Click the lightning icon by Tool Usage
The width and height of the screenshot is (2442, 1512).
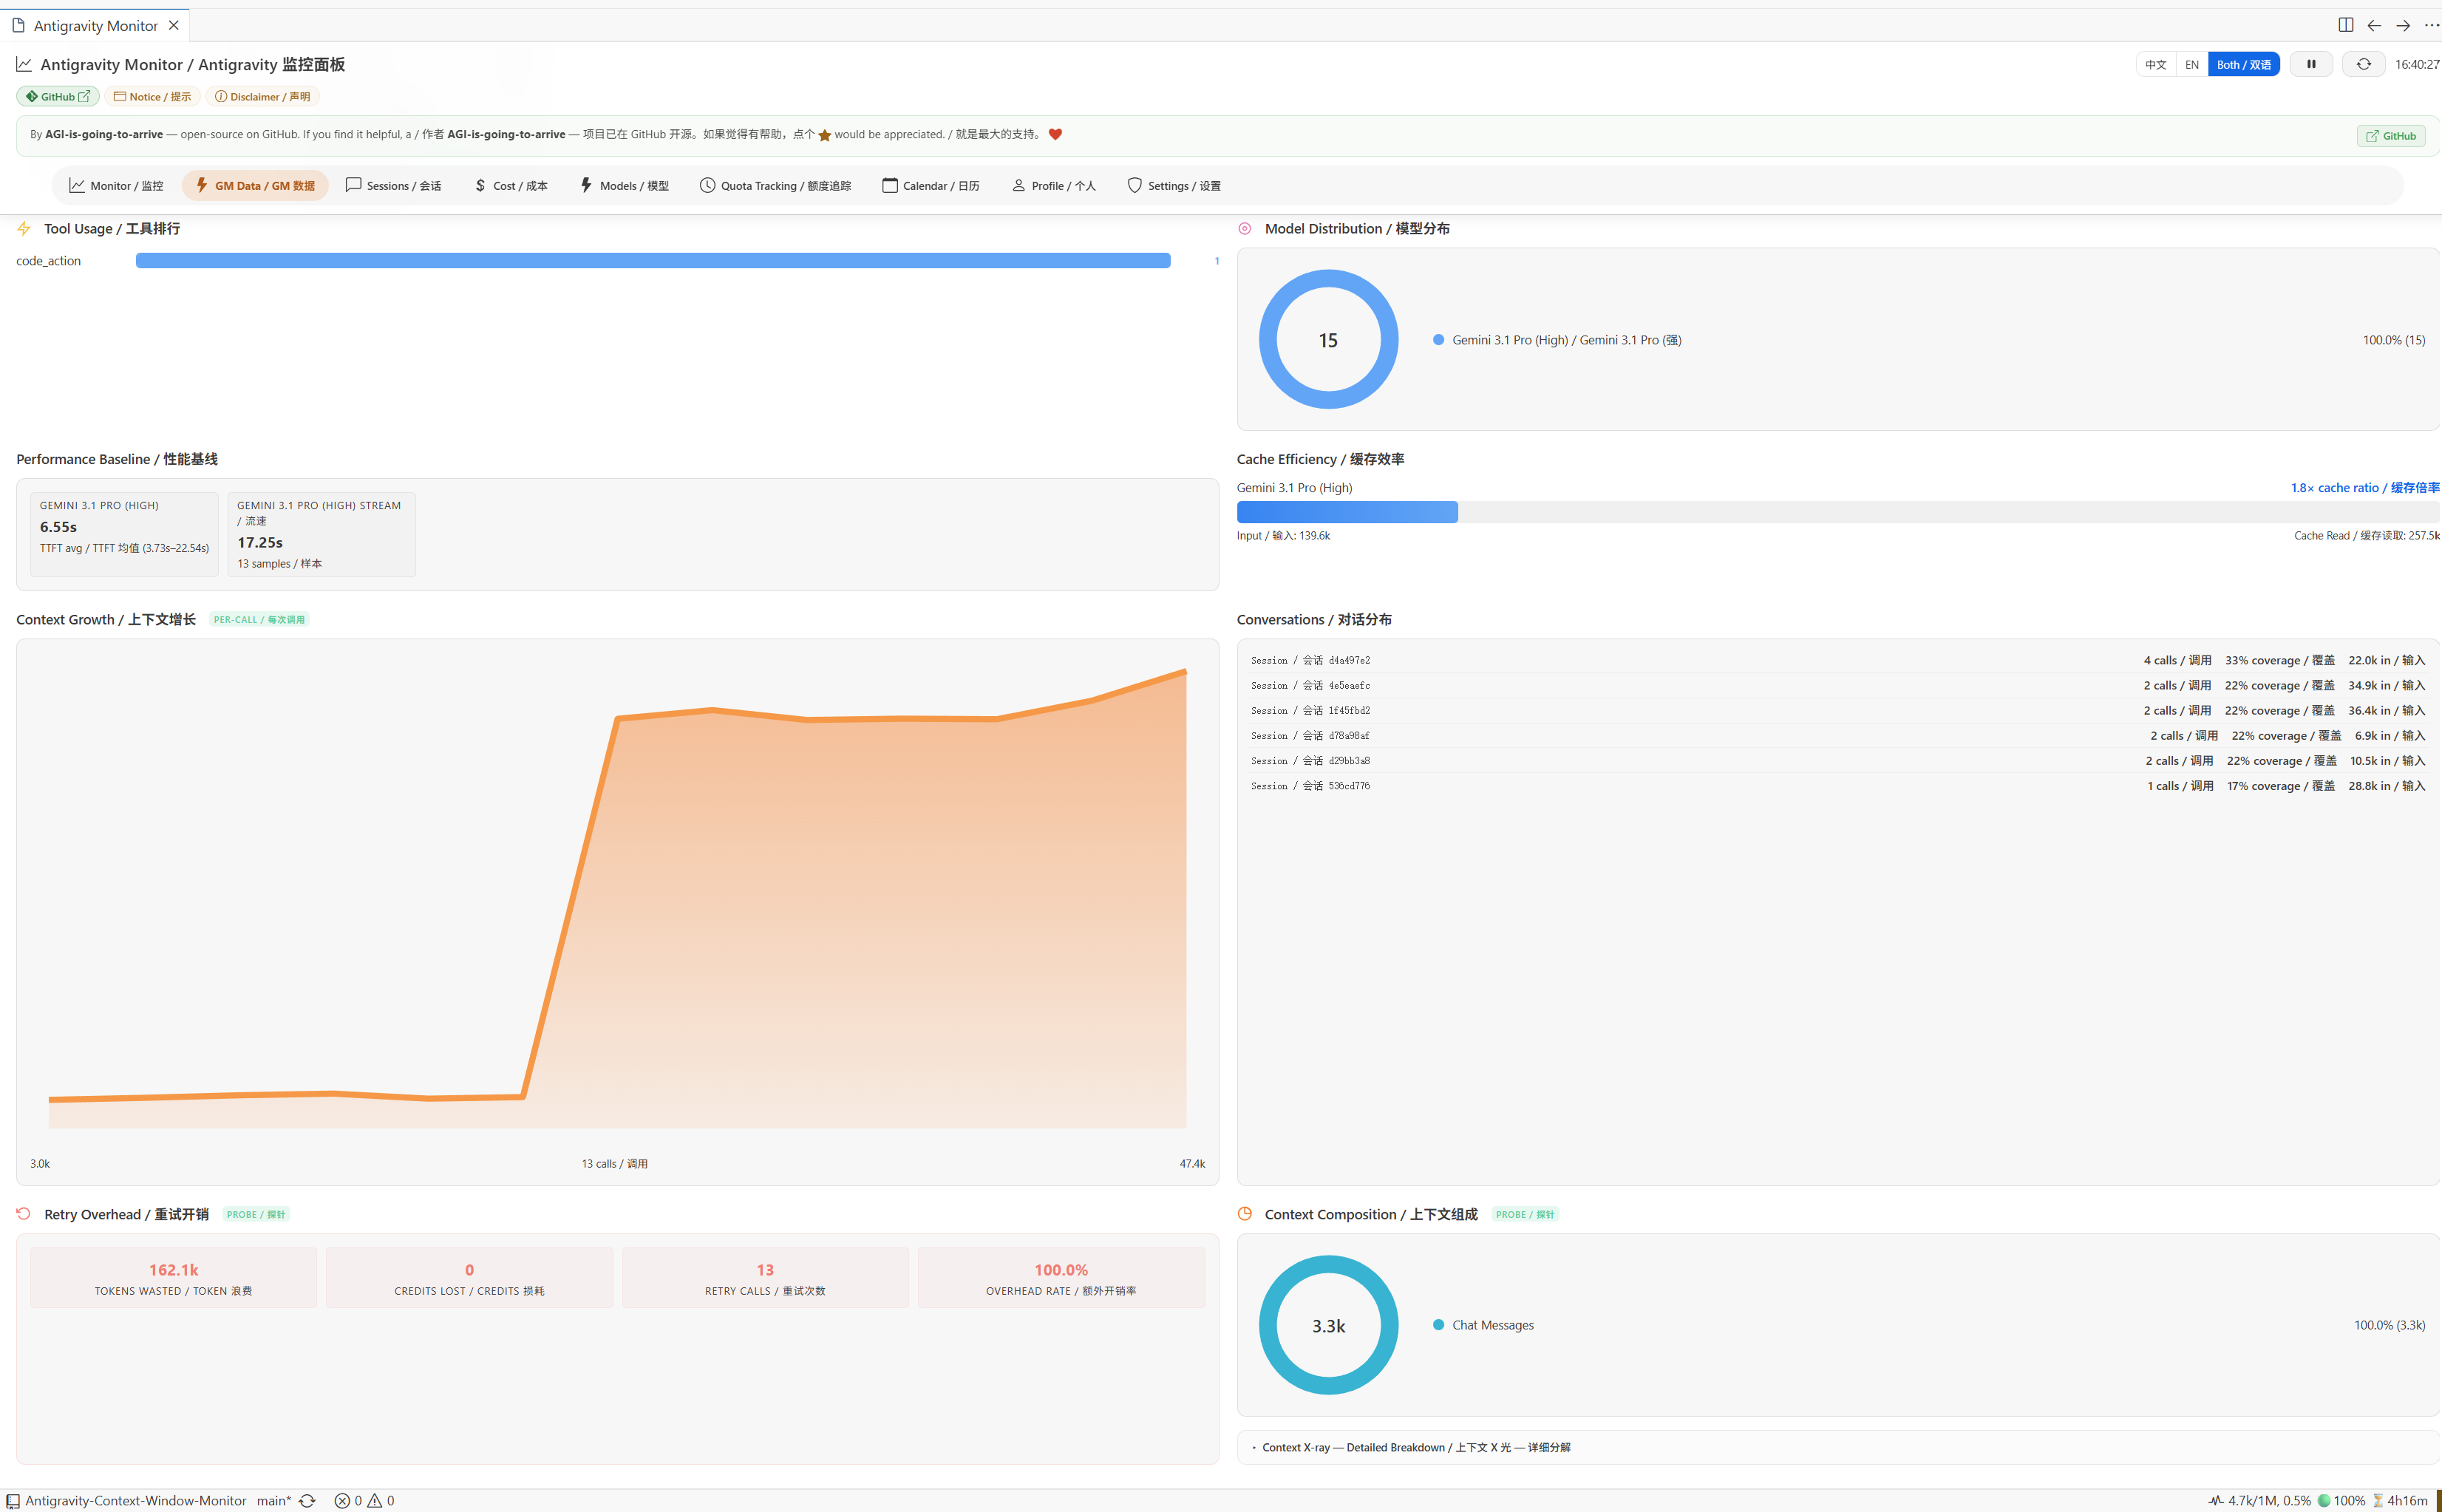[24, 228]
